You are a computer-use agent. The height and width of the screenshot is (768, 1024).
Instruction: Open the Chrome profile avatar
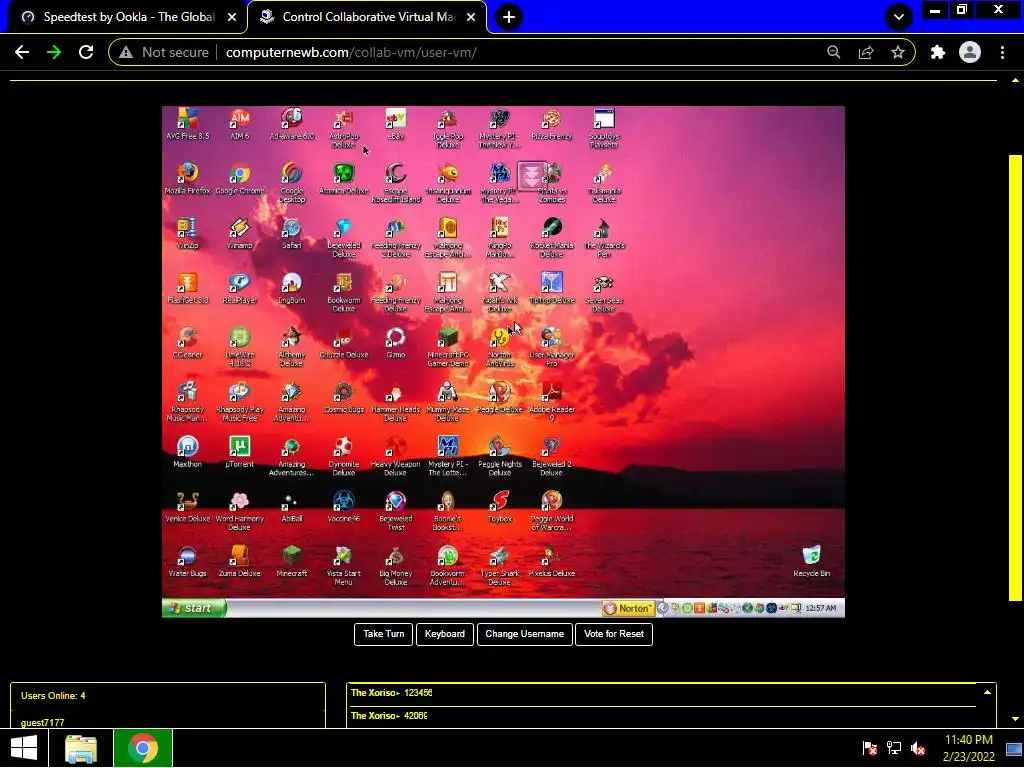coord(970,52)
